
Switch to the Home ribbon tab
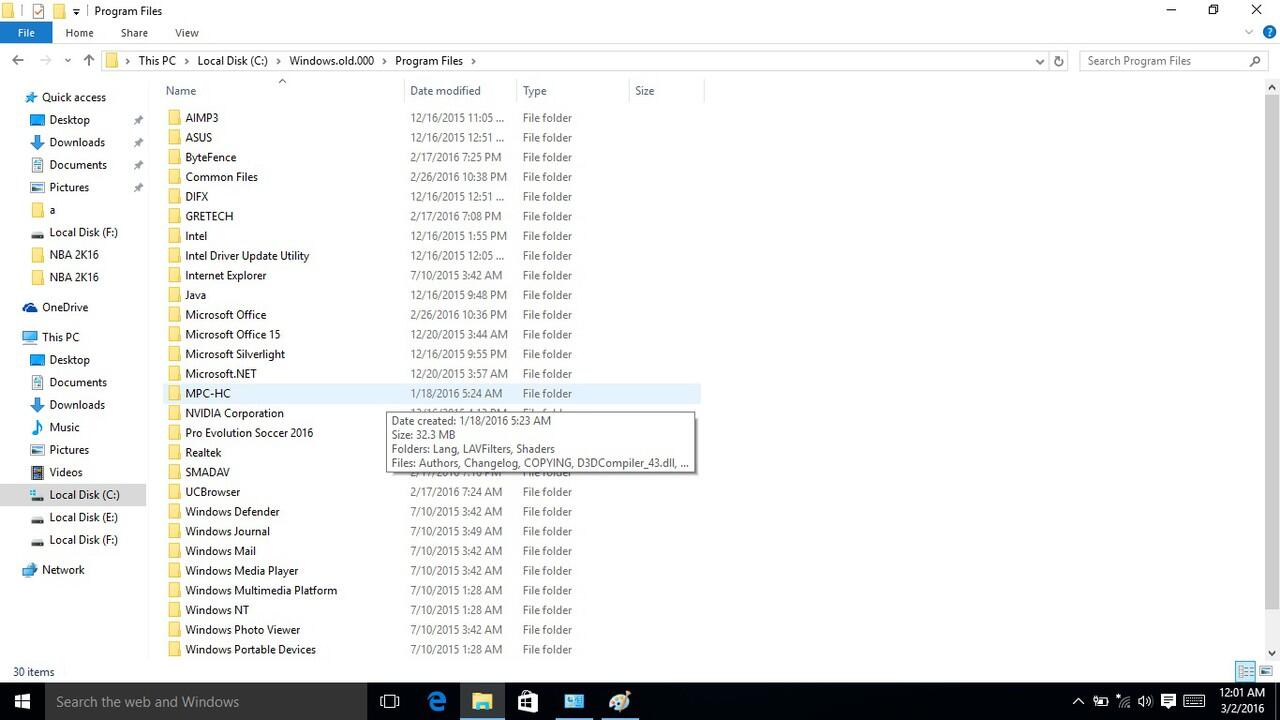(x=79, y=33)
